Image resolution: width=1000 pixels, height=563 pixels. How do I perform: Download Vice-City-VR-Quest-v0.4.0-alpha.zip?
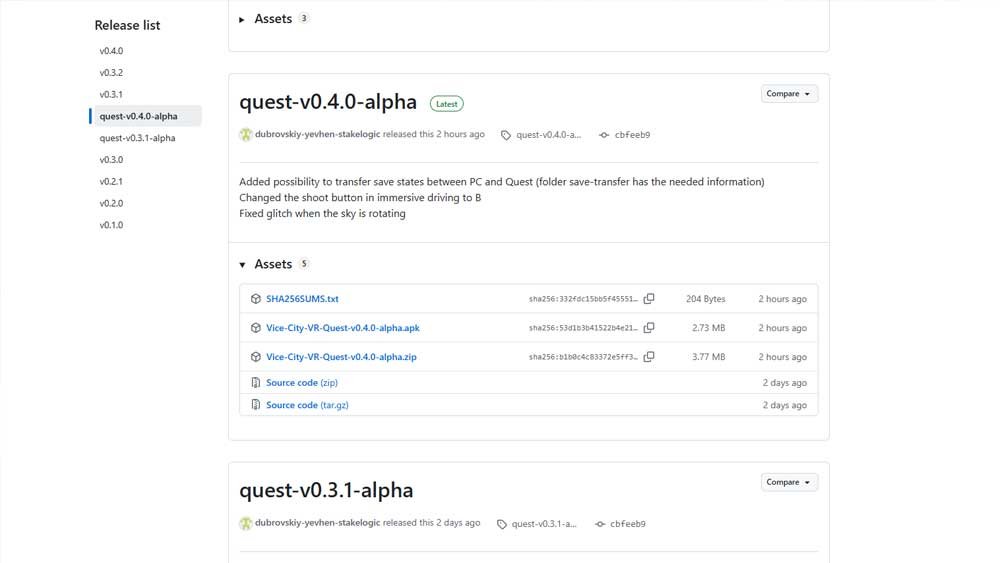[341, 356]
